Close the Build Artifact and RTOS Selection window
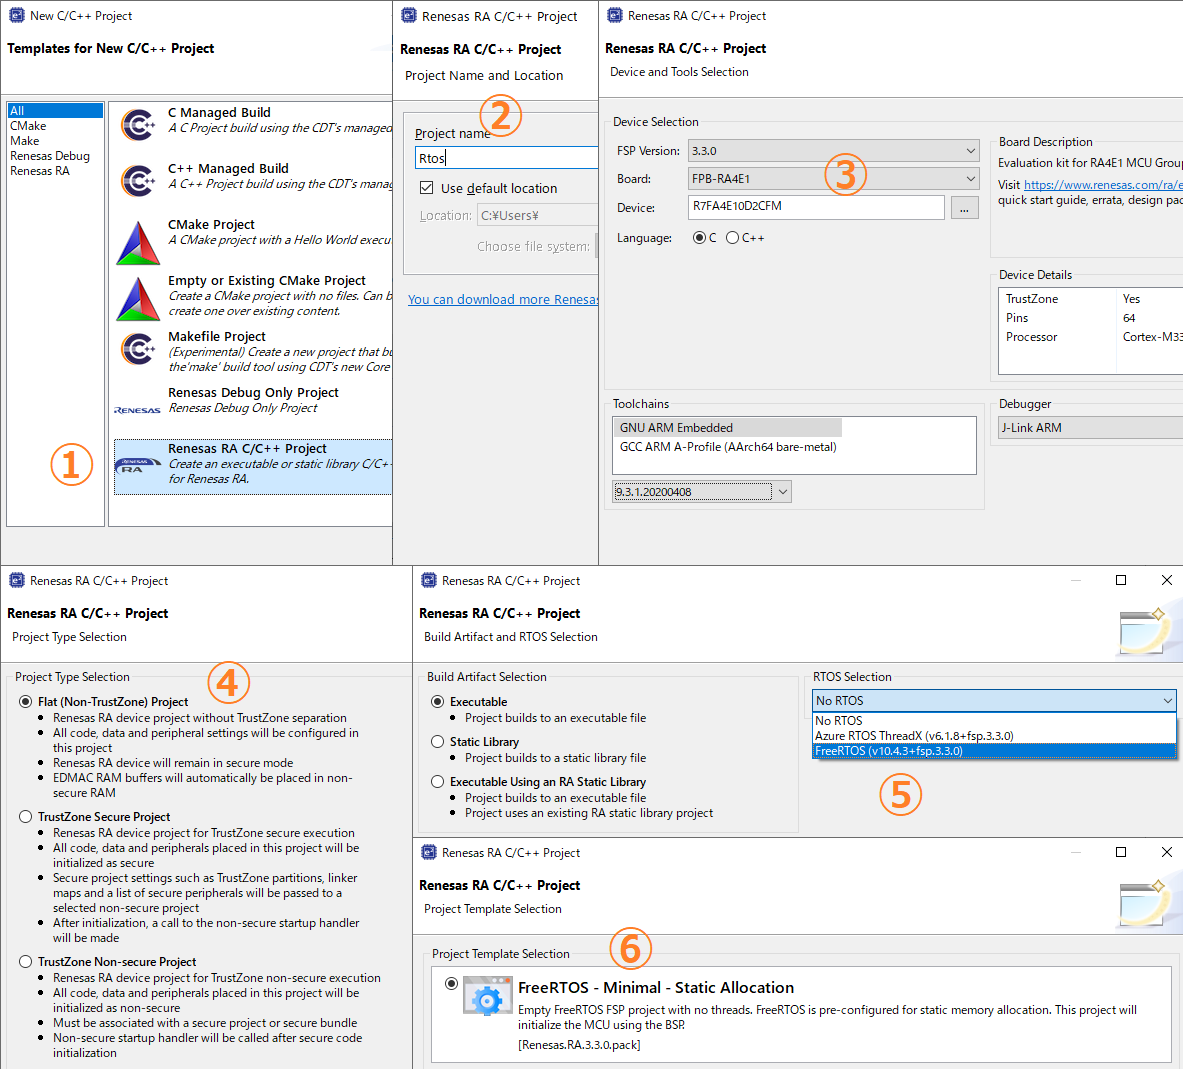 pos(1166,579)
